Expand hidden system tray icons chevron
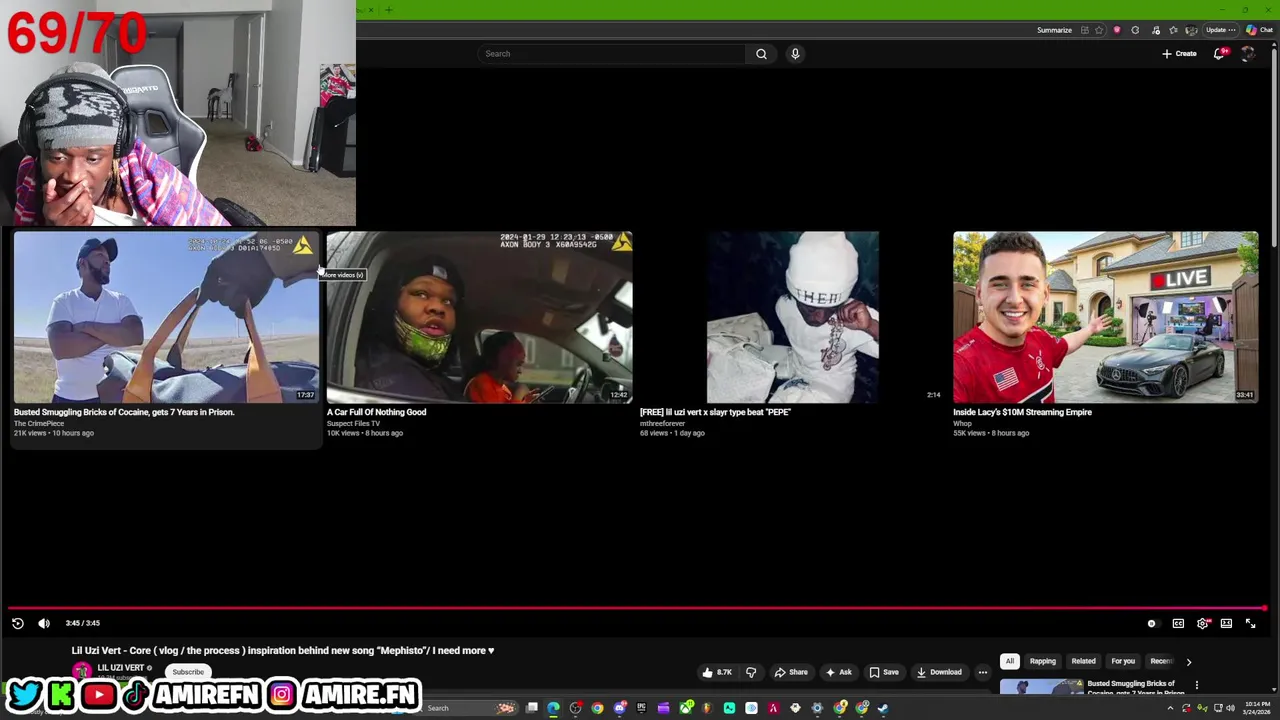 click(1170, 708)
